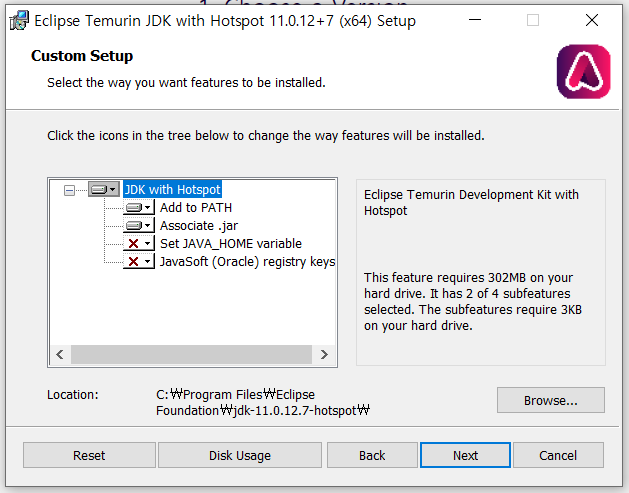
Task: Click the install location path text
Action: point(263,402)
